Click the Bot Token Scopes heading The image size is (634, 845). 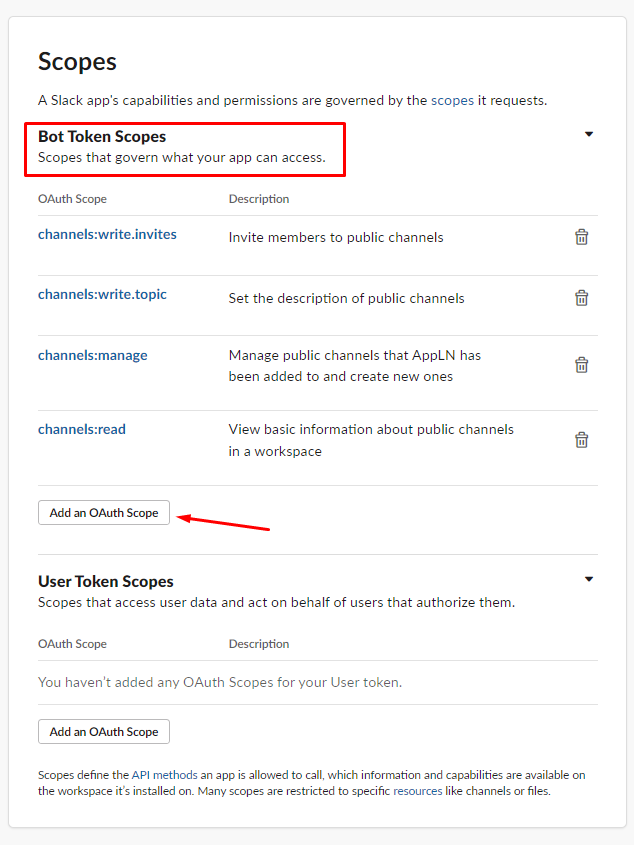[x=102, y=136]
